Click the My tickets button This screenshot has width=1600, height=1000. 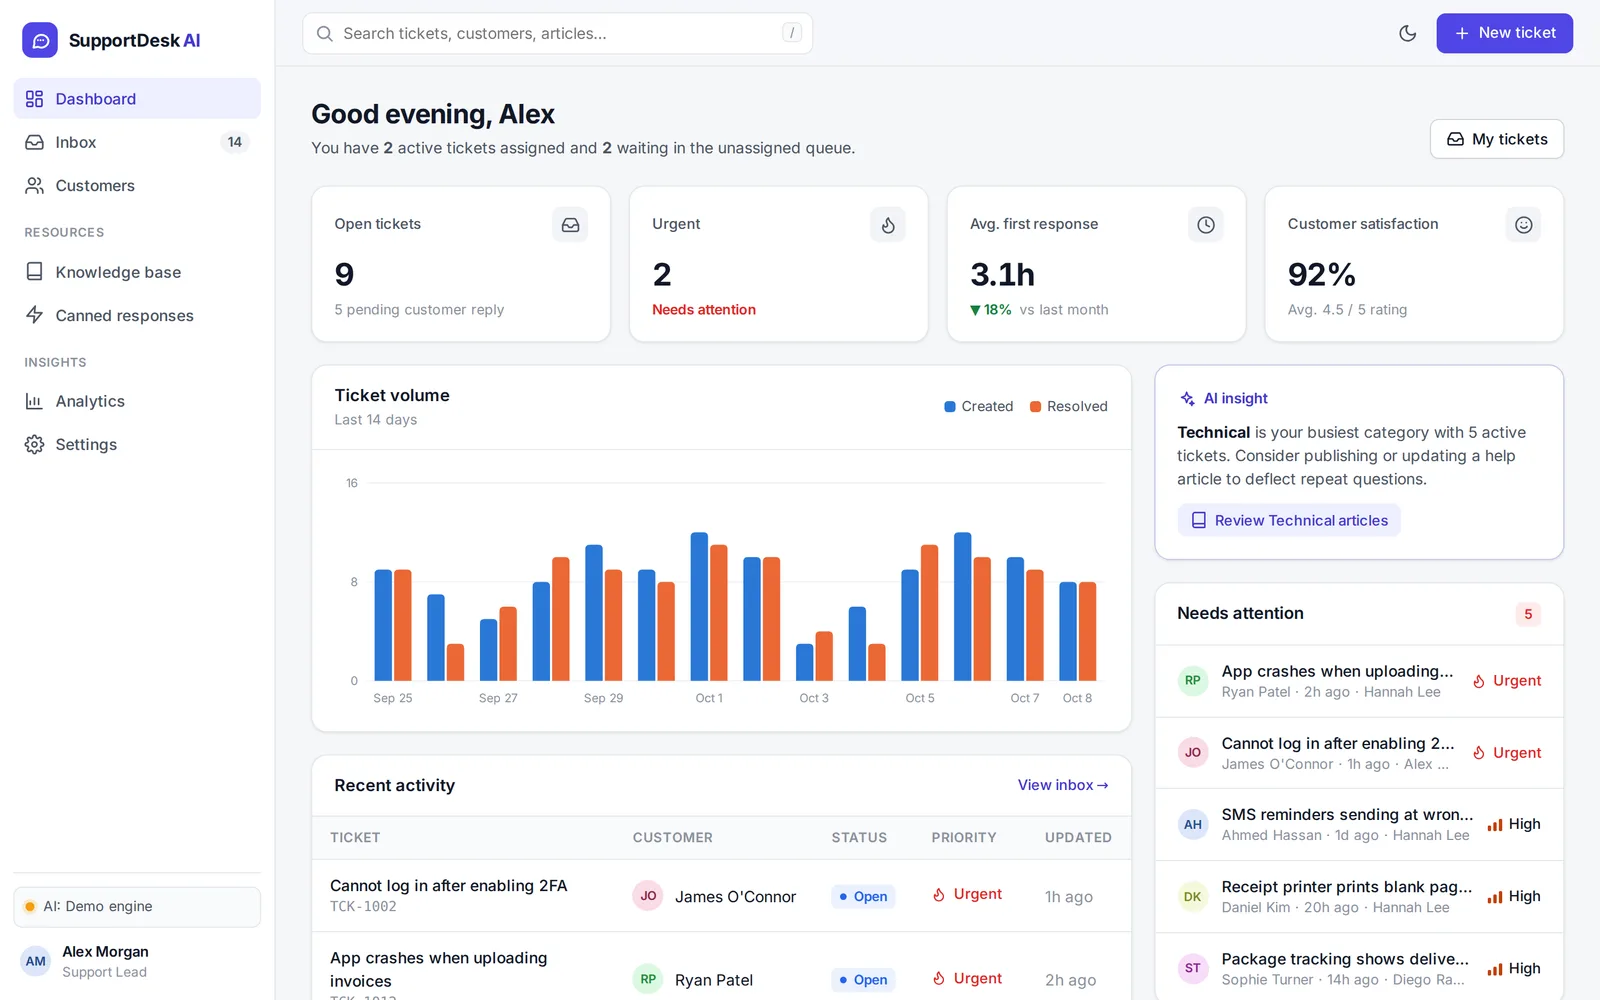[x=1496, y=139]
